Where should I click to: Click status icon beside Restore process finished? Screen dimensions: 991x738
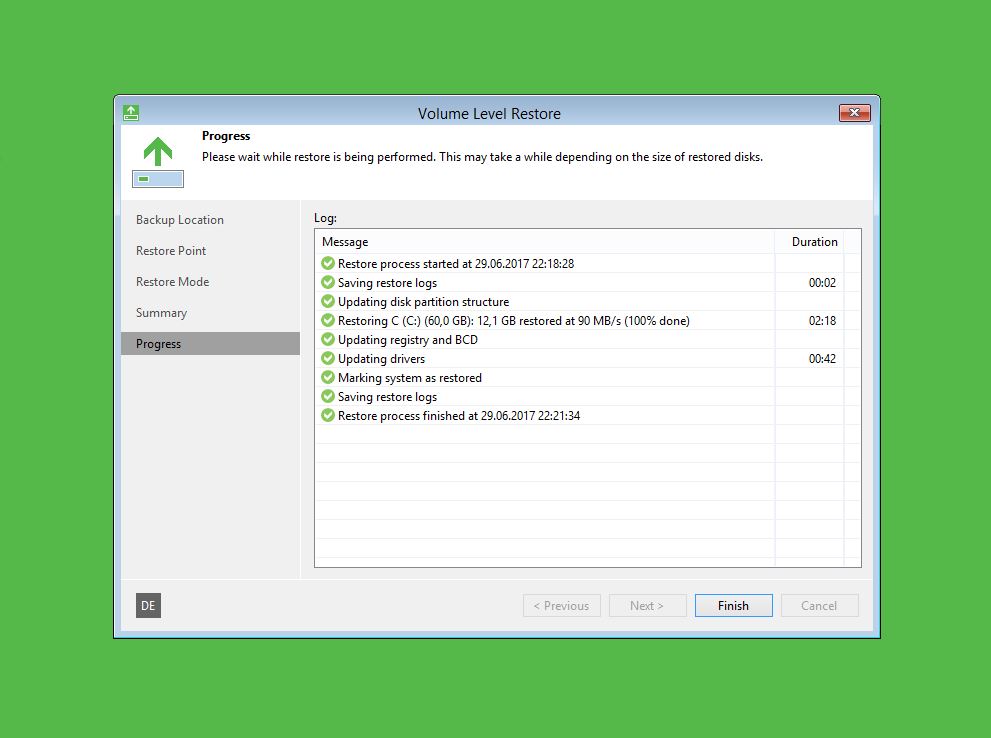[x=328, y=416]
